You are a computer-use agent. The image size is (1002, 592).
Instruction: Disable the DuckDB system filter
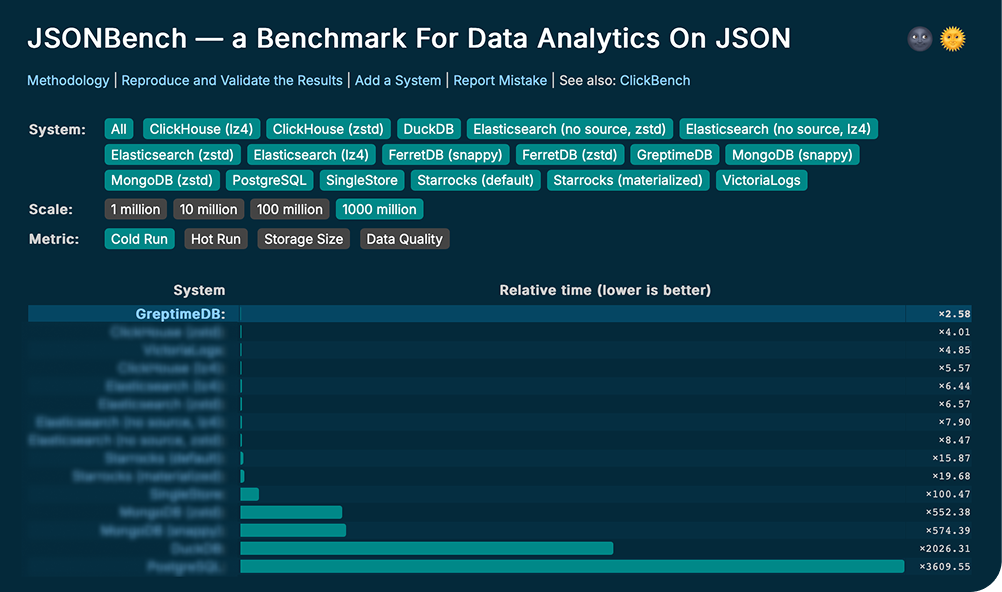click(429, 129)
